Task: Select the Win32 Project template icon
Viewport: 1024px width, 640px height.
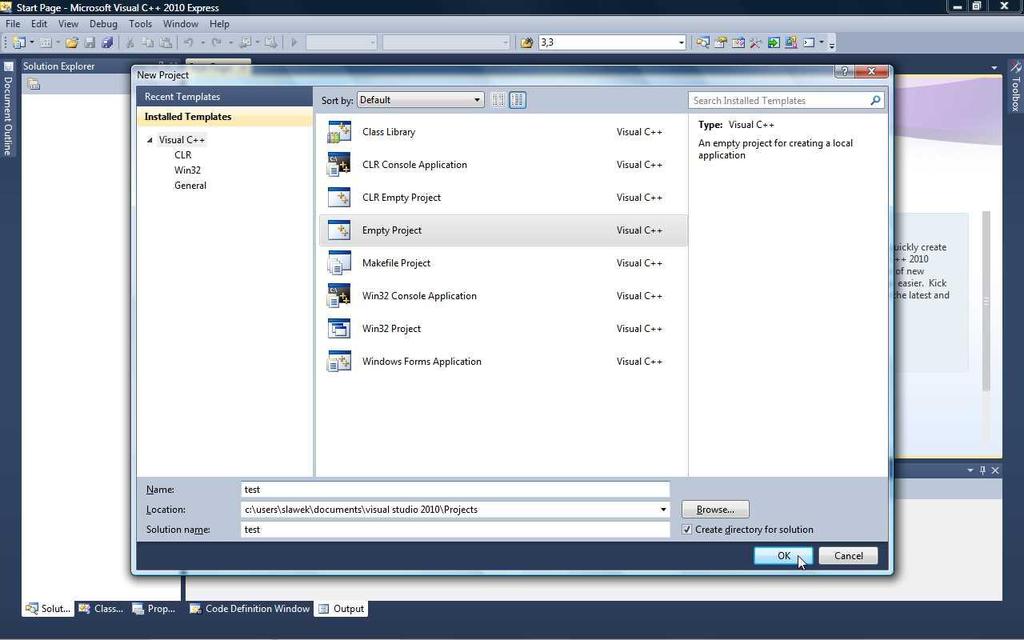Action: 339,328
